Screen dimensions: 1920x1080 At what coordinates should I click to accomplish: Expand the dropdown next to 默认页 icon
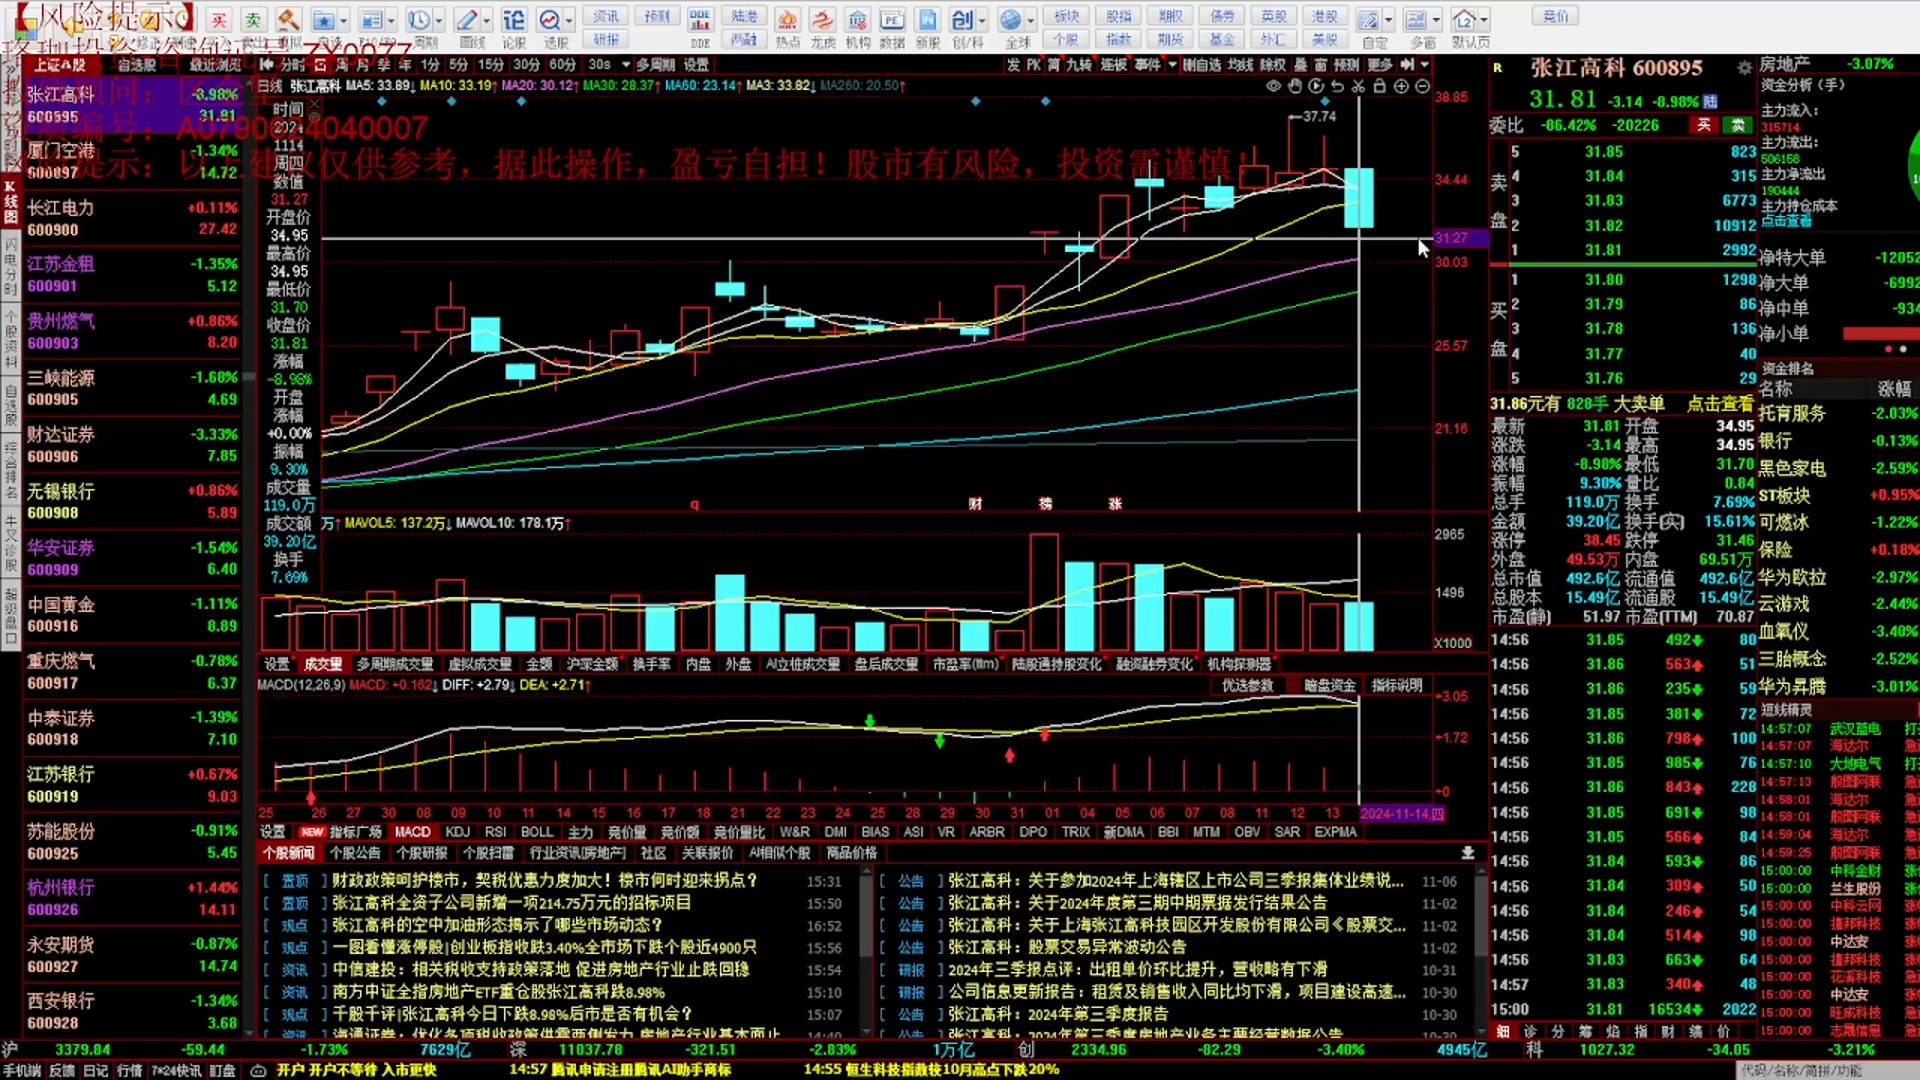pyautogui.click(x=1484, y=20)
